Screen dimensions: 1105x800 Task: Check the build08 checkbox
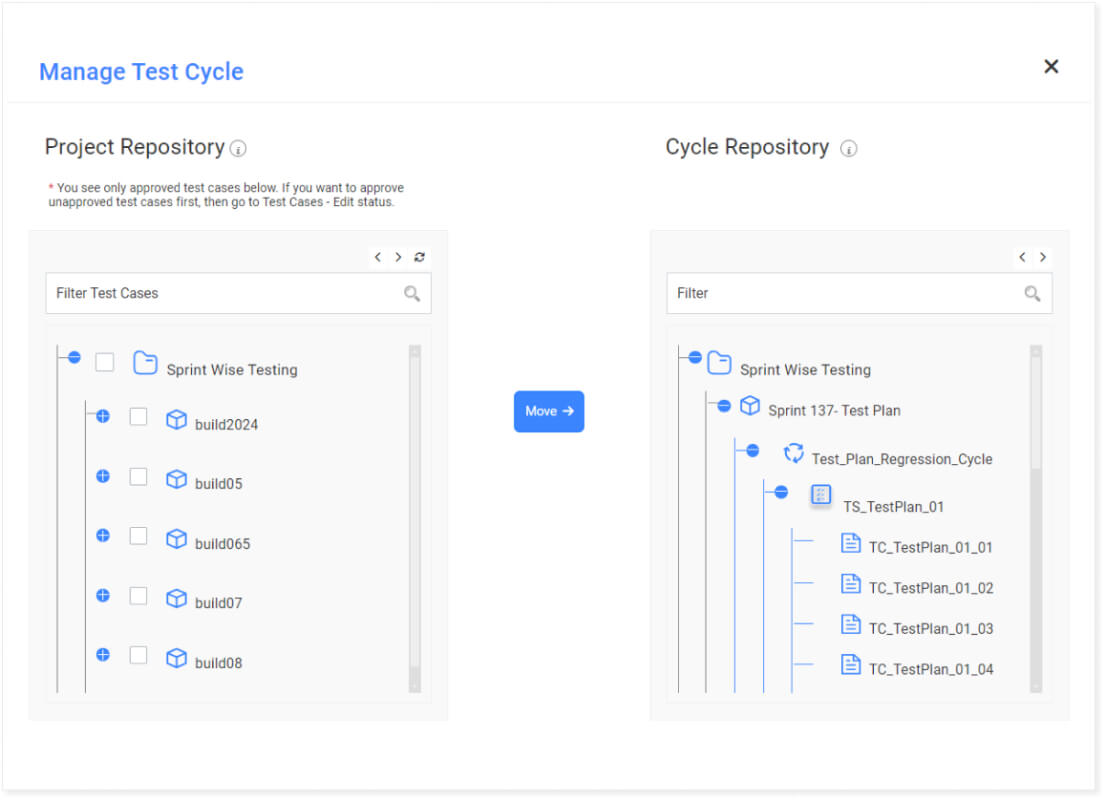click(138, 656)
